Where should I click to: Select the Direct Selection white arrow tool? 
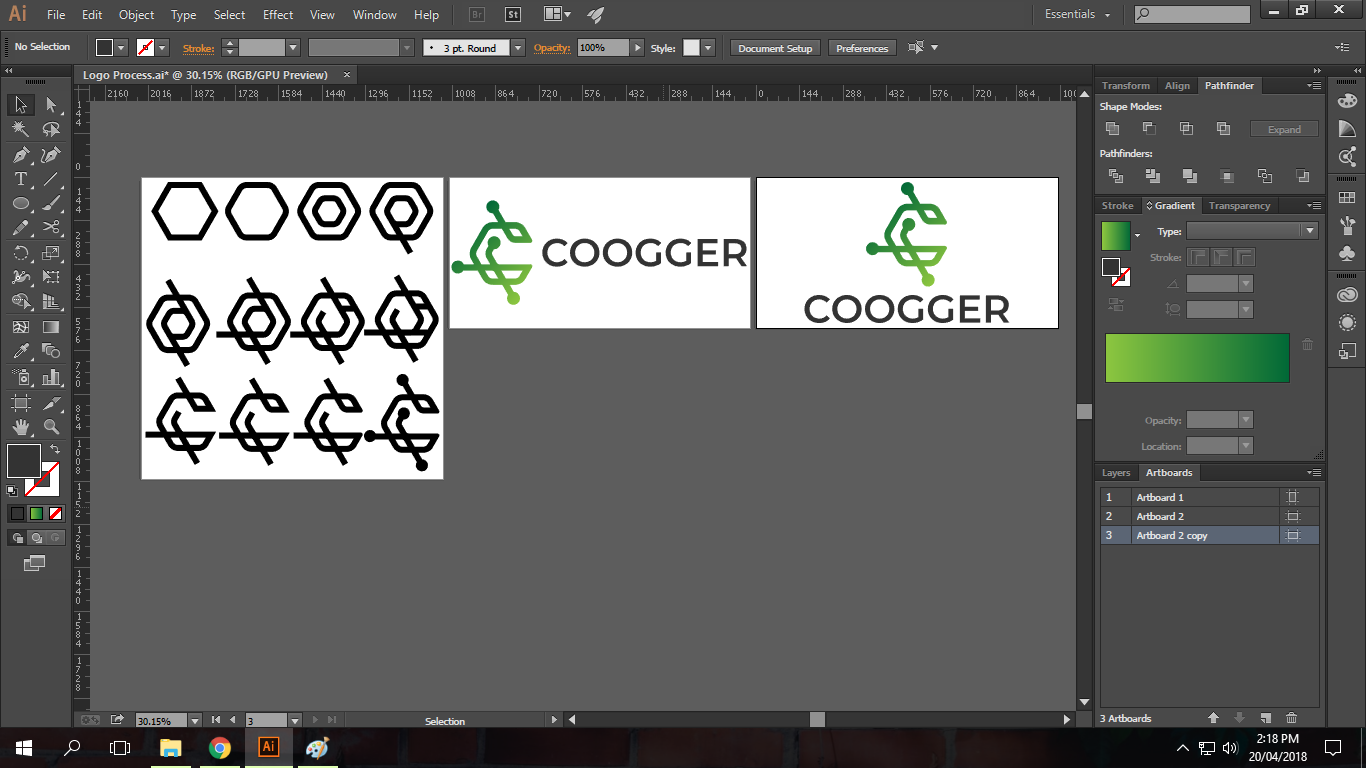point(51,105)
